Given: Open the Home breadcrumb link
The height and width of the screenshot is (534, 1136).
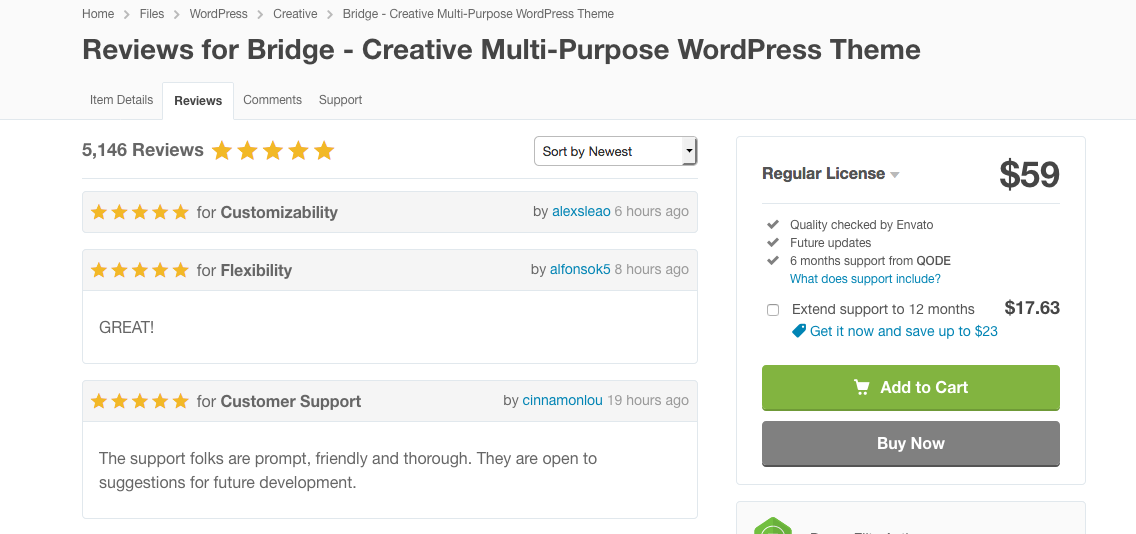Looking at the screenshot, I should click(98, 14).
